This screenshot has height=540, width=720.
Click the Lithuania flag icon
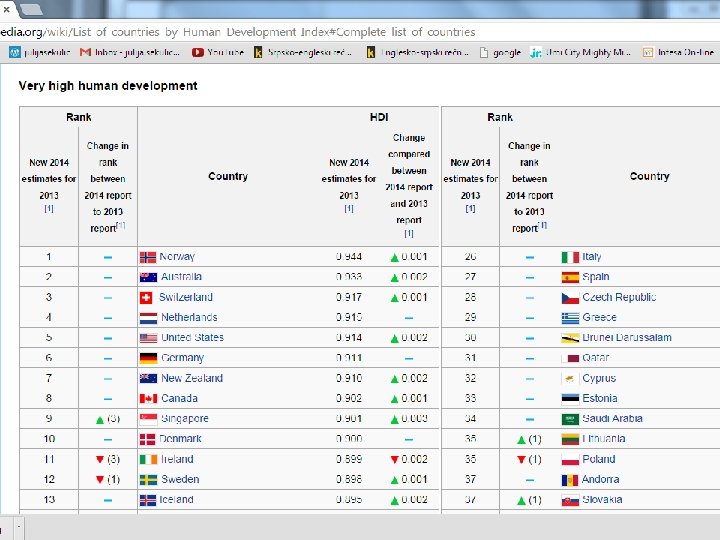[x=570, y=439]
